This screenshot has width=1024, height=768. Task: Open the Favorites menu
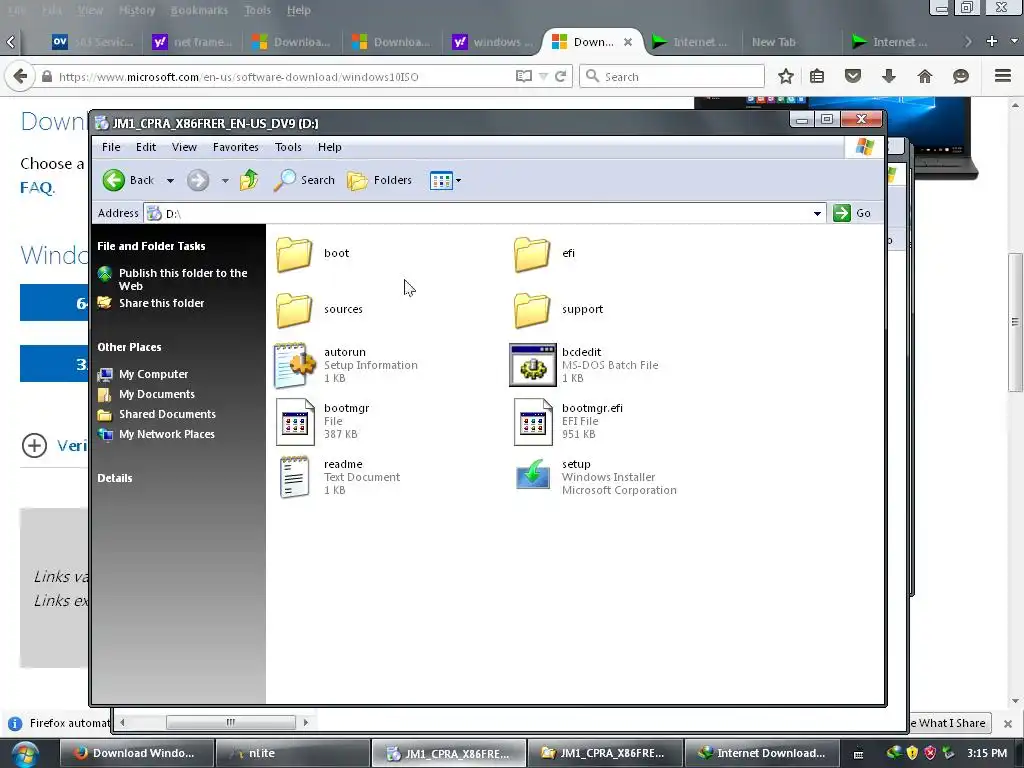[236, 147]
